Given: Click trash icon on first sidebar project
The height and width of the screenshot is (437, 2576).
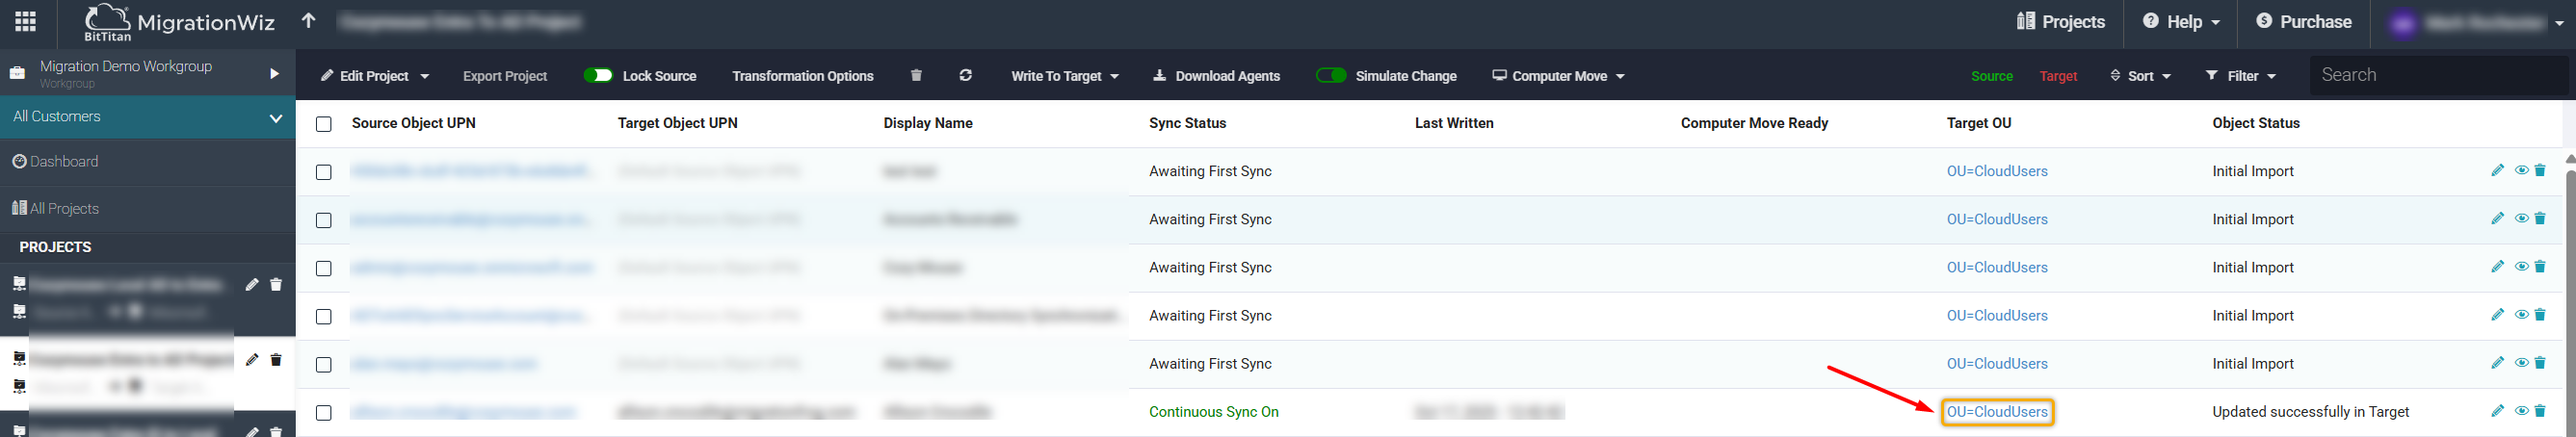Looking at the screenshot, I should pos(276,285).
